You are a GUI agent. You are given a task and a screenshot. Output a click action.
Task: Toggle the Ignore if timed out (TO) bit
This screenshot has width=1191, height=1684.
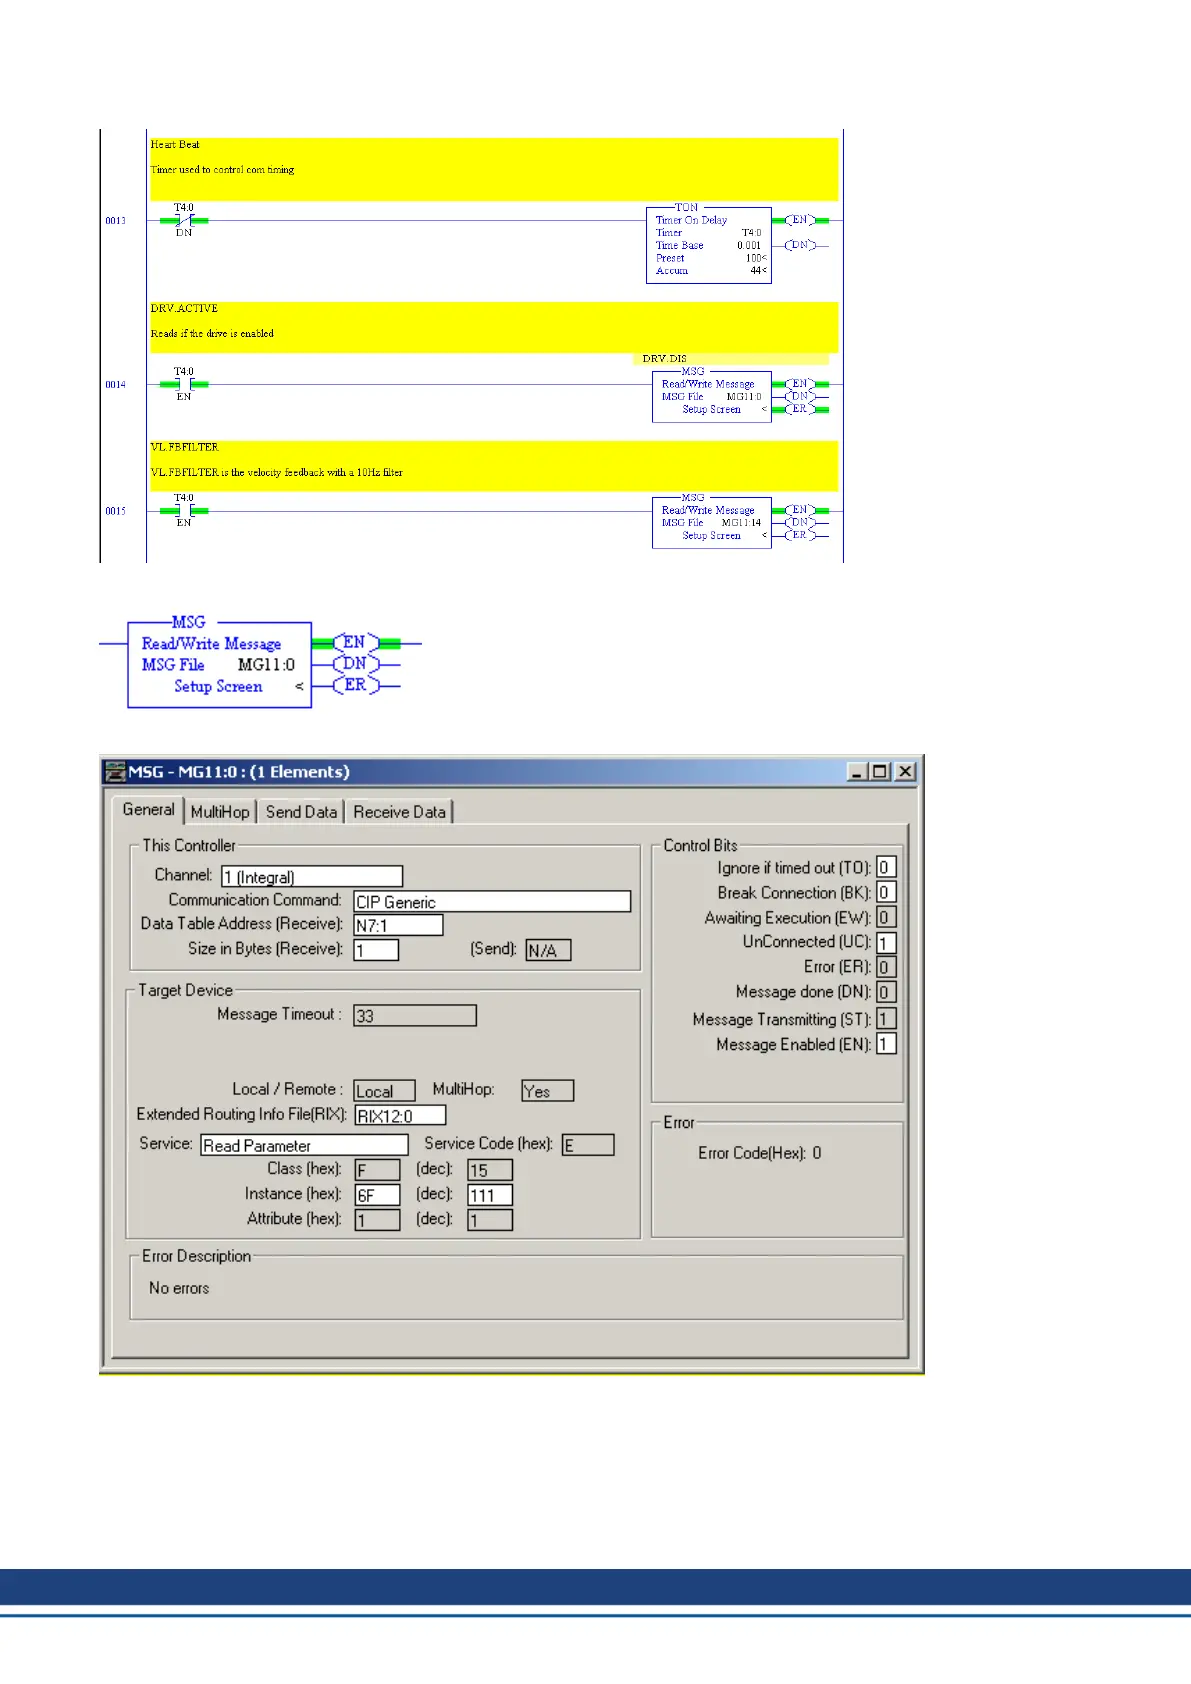point(886,868)
